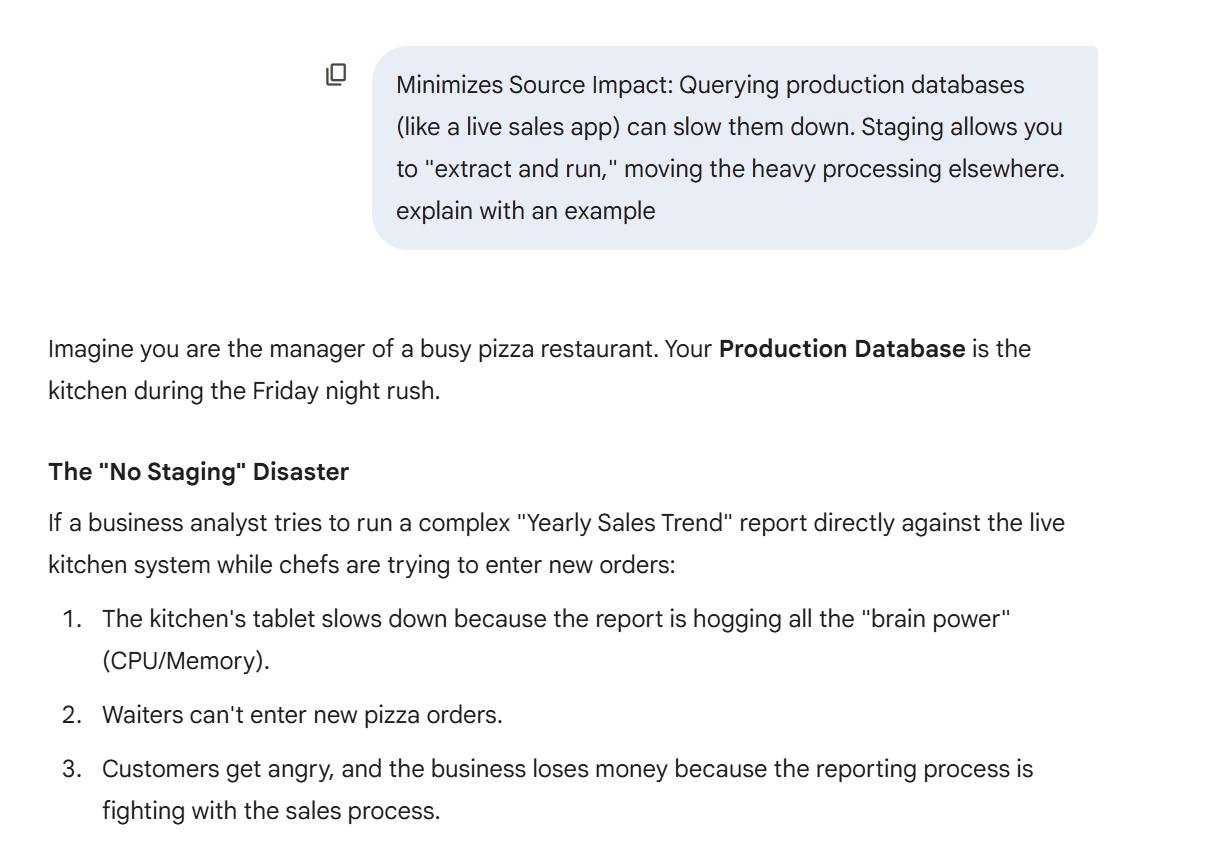Image resolution: width=1222 pixels, height=854 pixels.
Task: Click "(like a live sales app)" text
Action: pos(507,127)
